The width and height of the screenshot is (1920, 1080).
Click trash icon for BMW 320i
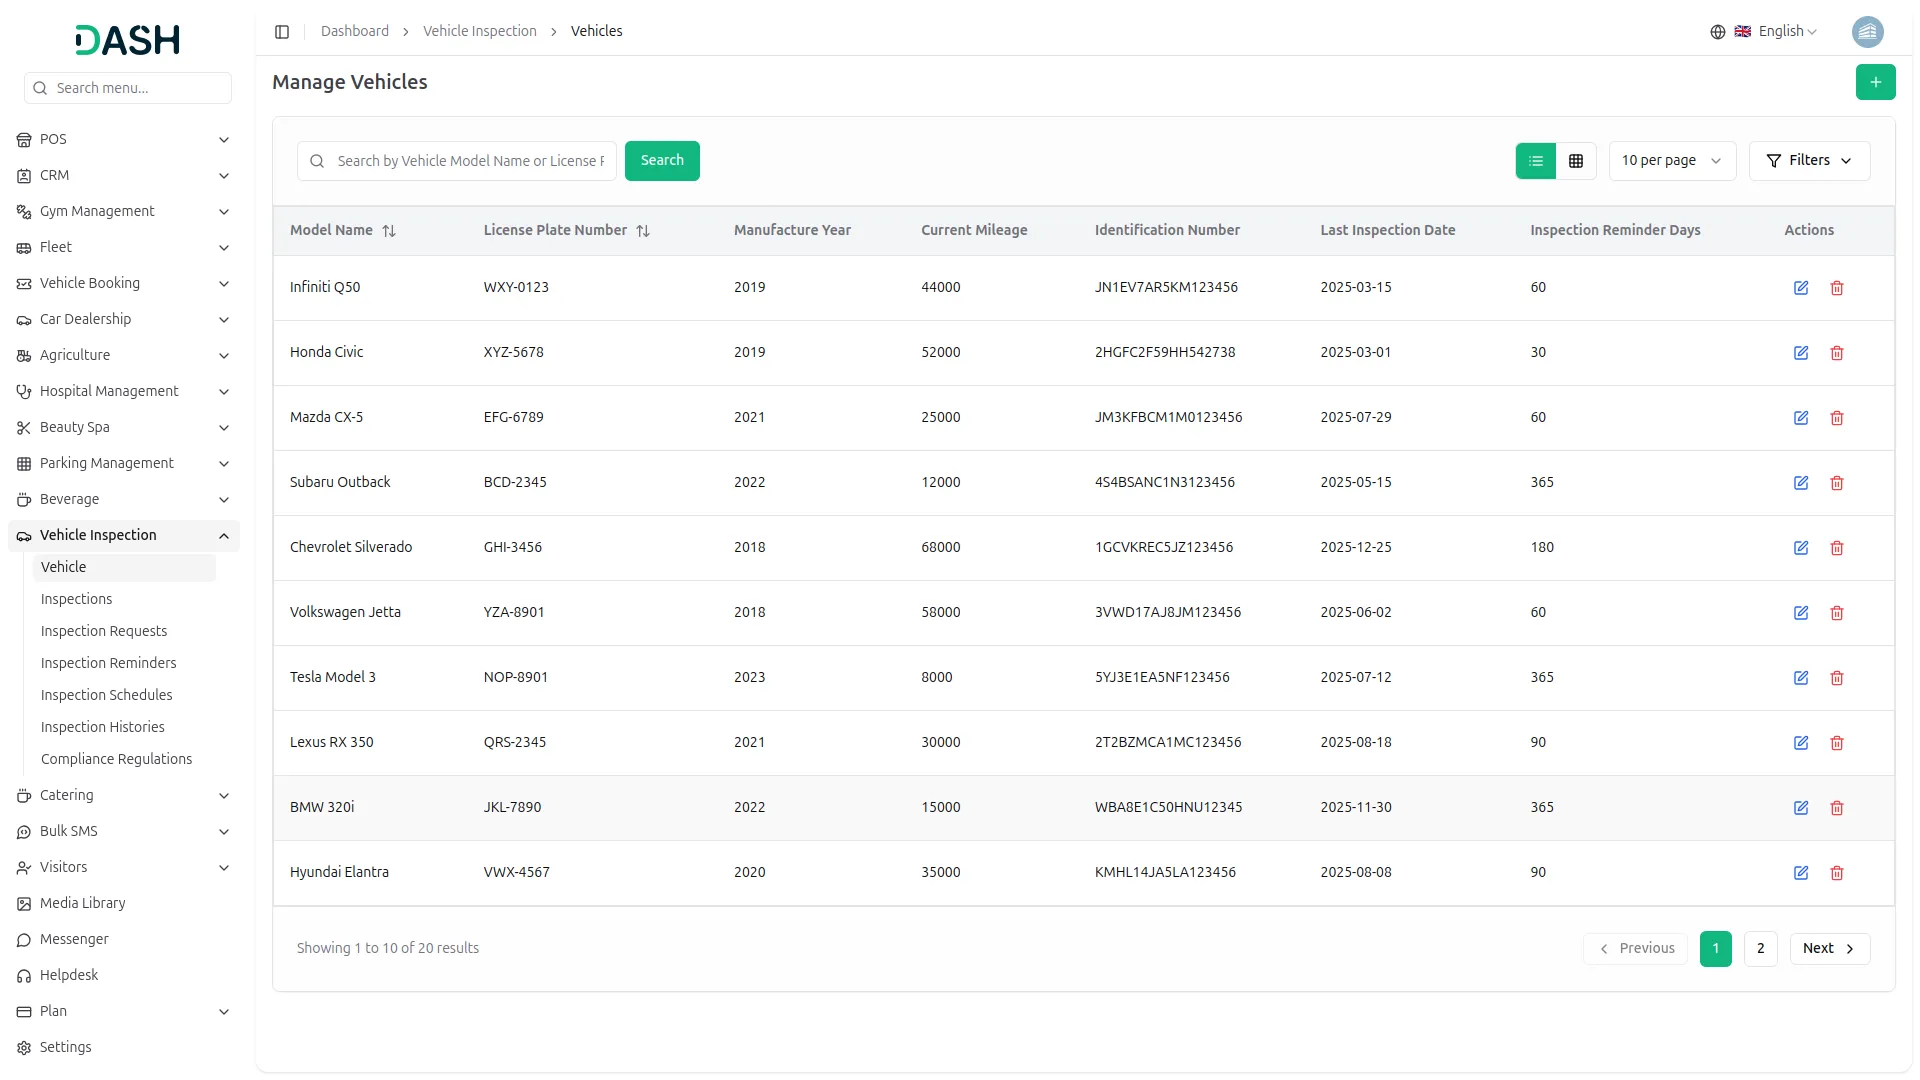coord(1836,808)
